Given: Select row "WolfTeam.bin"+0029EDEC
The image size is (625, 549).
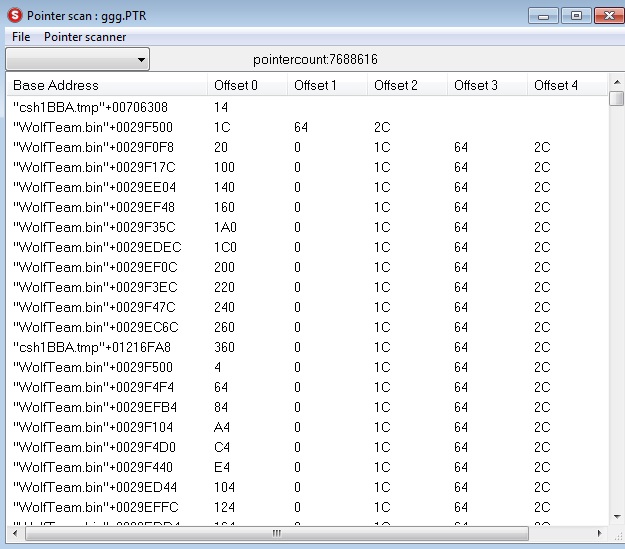Looking at the screenshot, I should point(307,247).
